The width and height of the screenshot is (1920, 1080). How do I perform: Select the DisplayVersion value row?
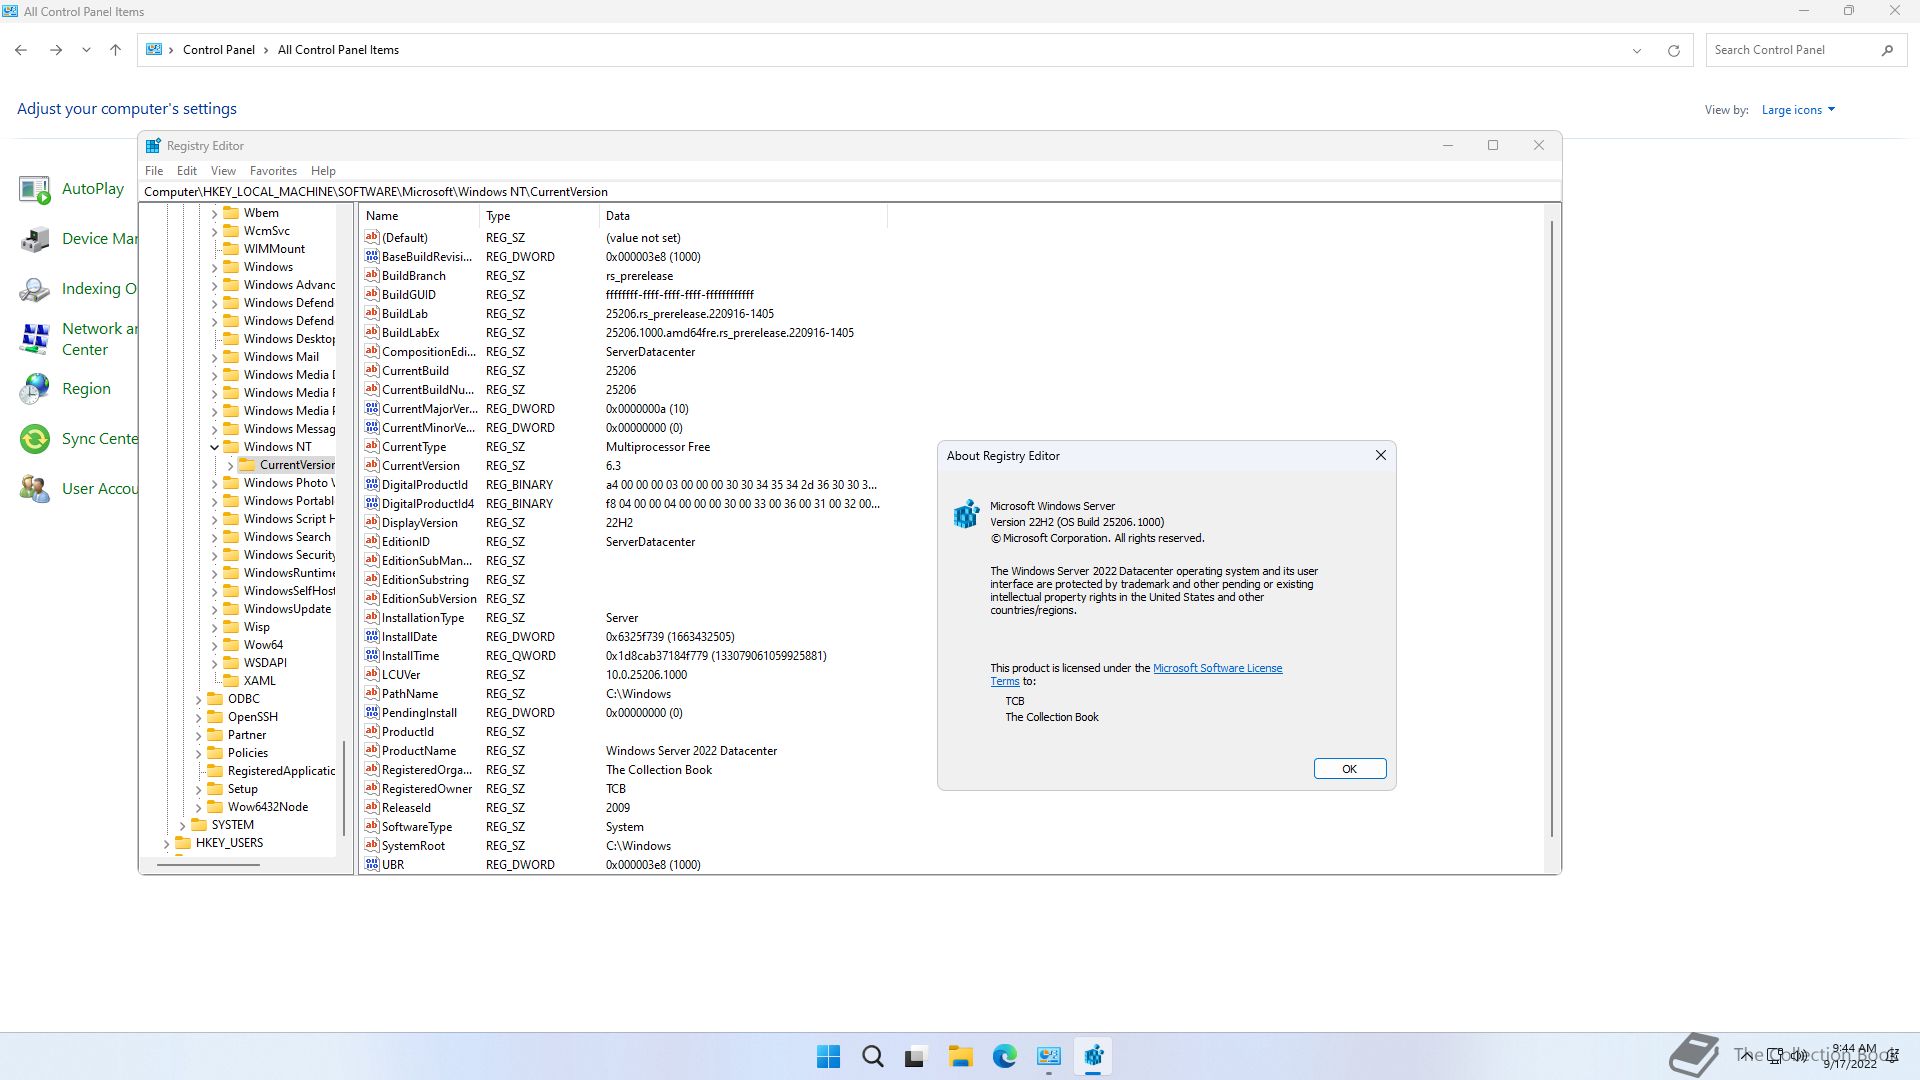click(x=622, y=523)
